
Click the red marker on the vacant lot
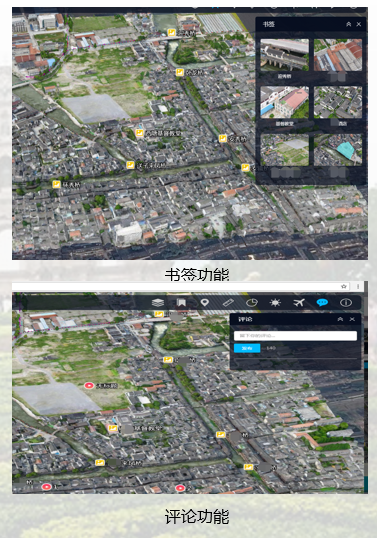point(89,386)
